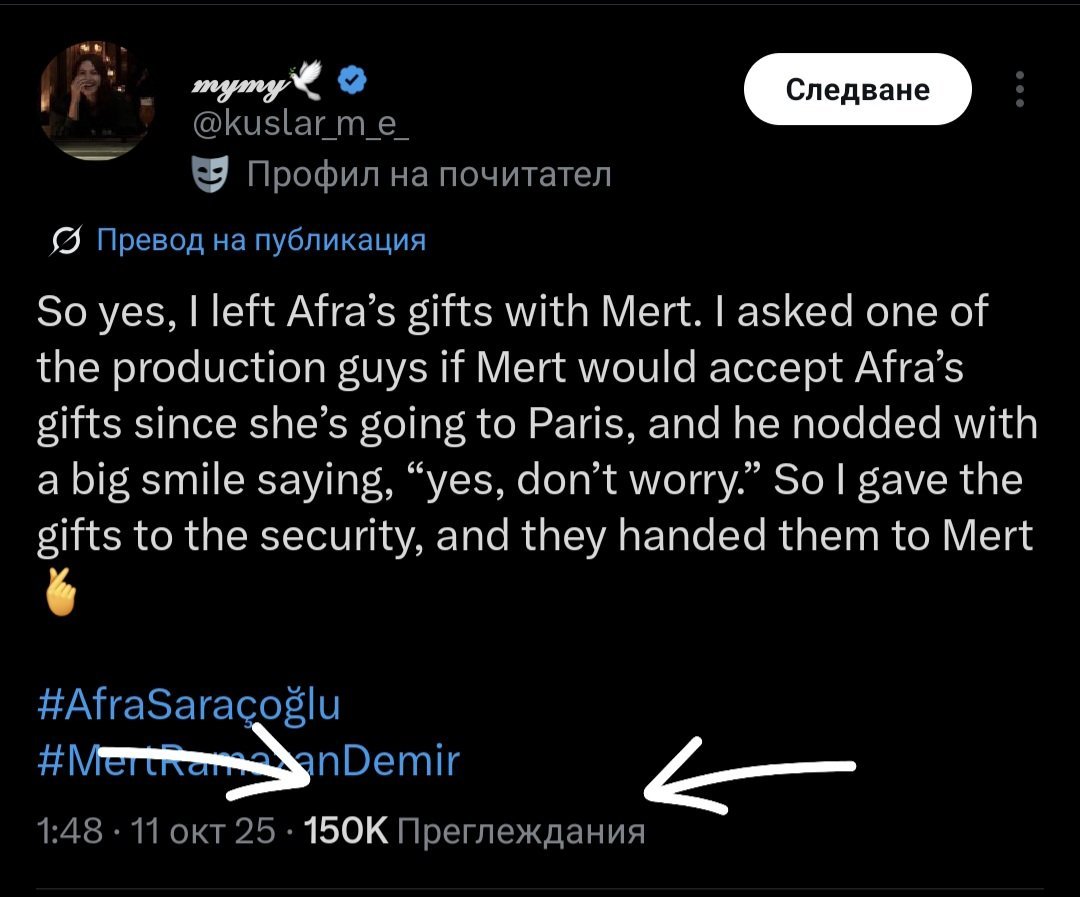This screenshot has height=897, width=1080.
Task: Click the 1:48 post timestamp
Action: click(x=61, y=831)
